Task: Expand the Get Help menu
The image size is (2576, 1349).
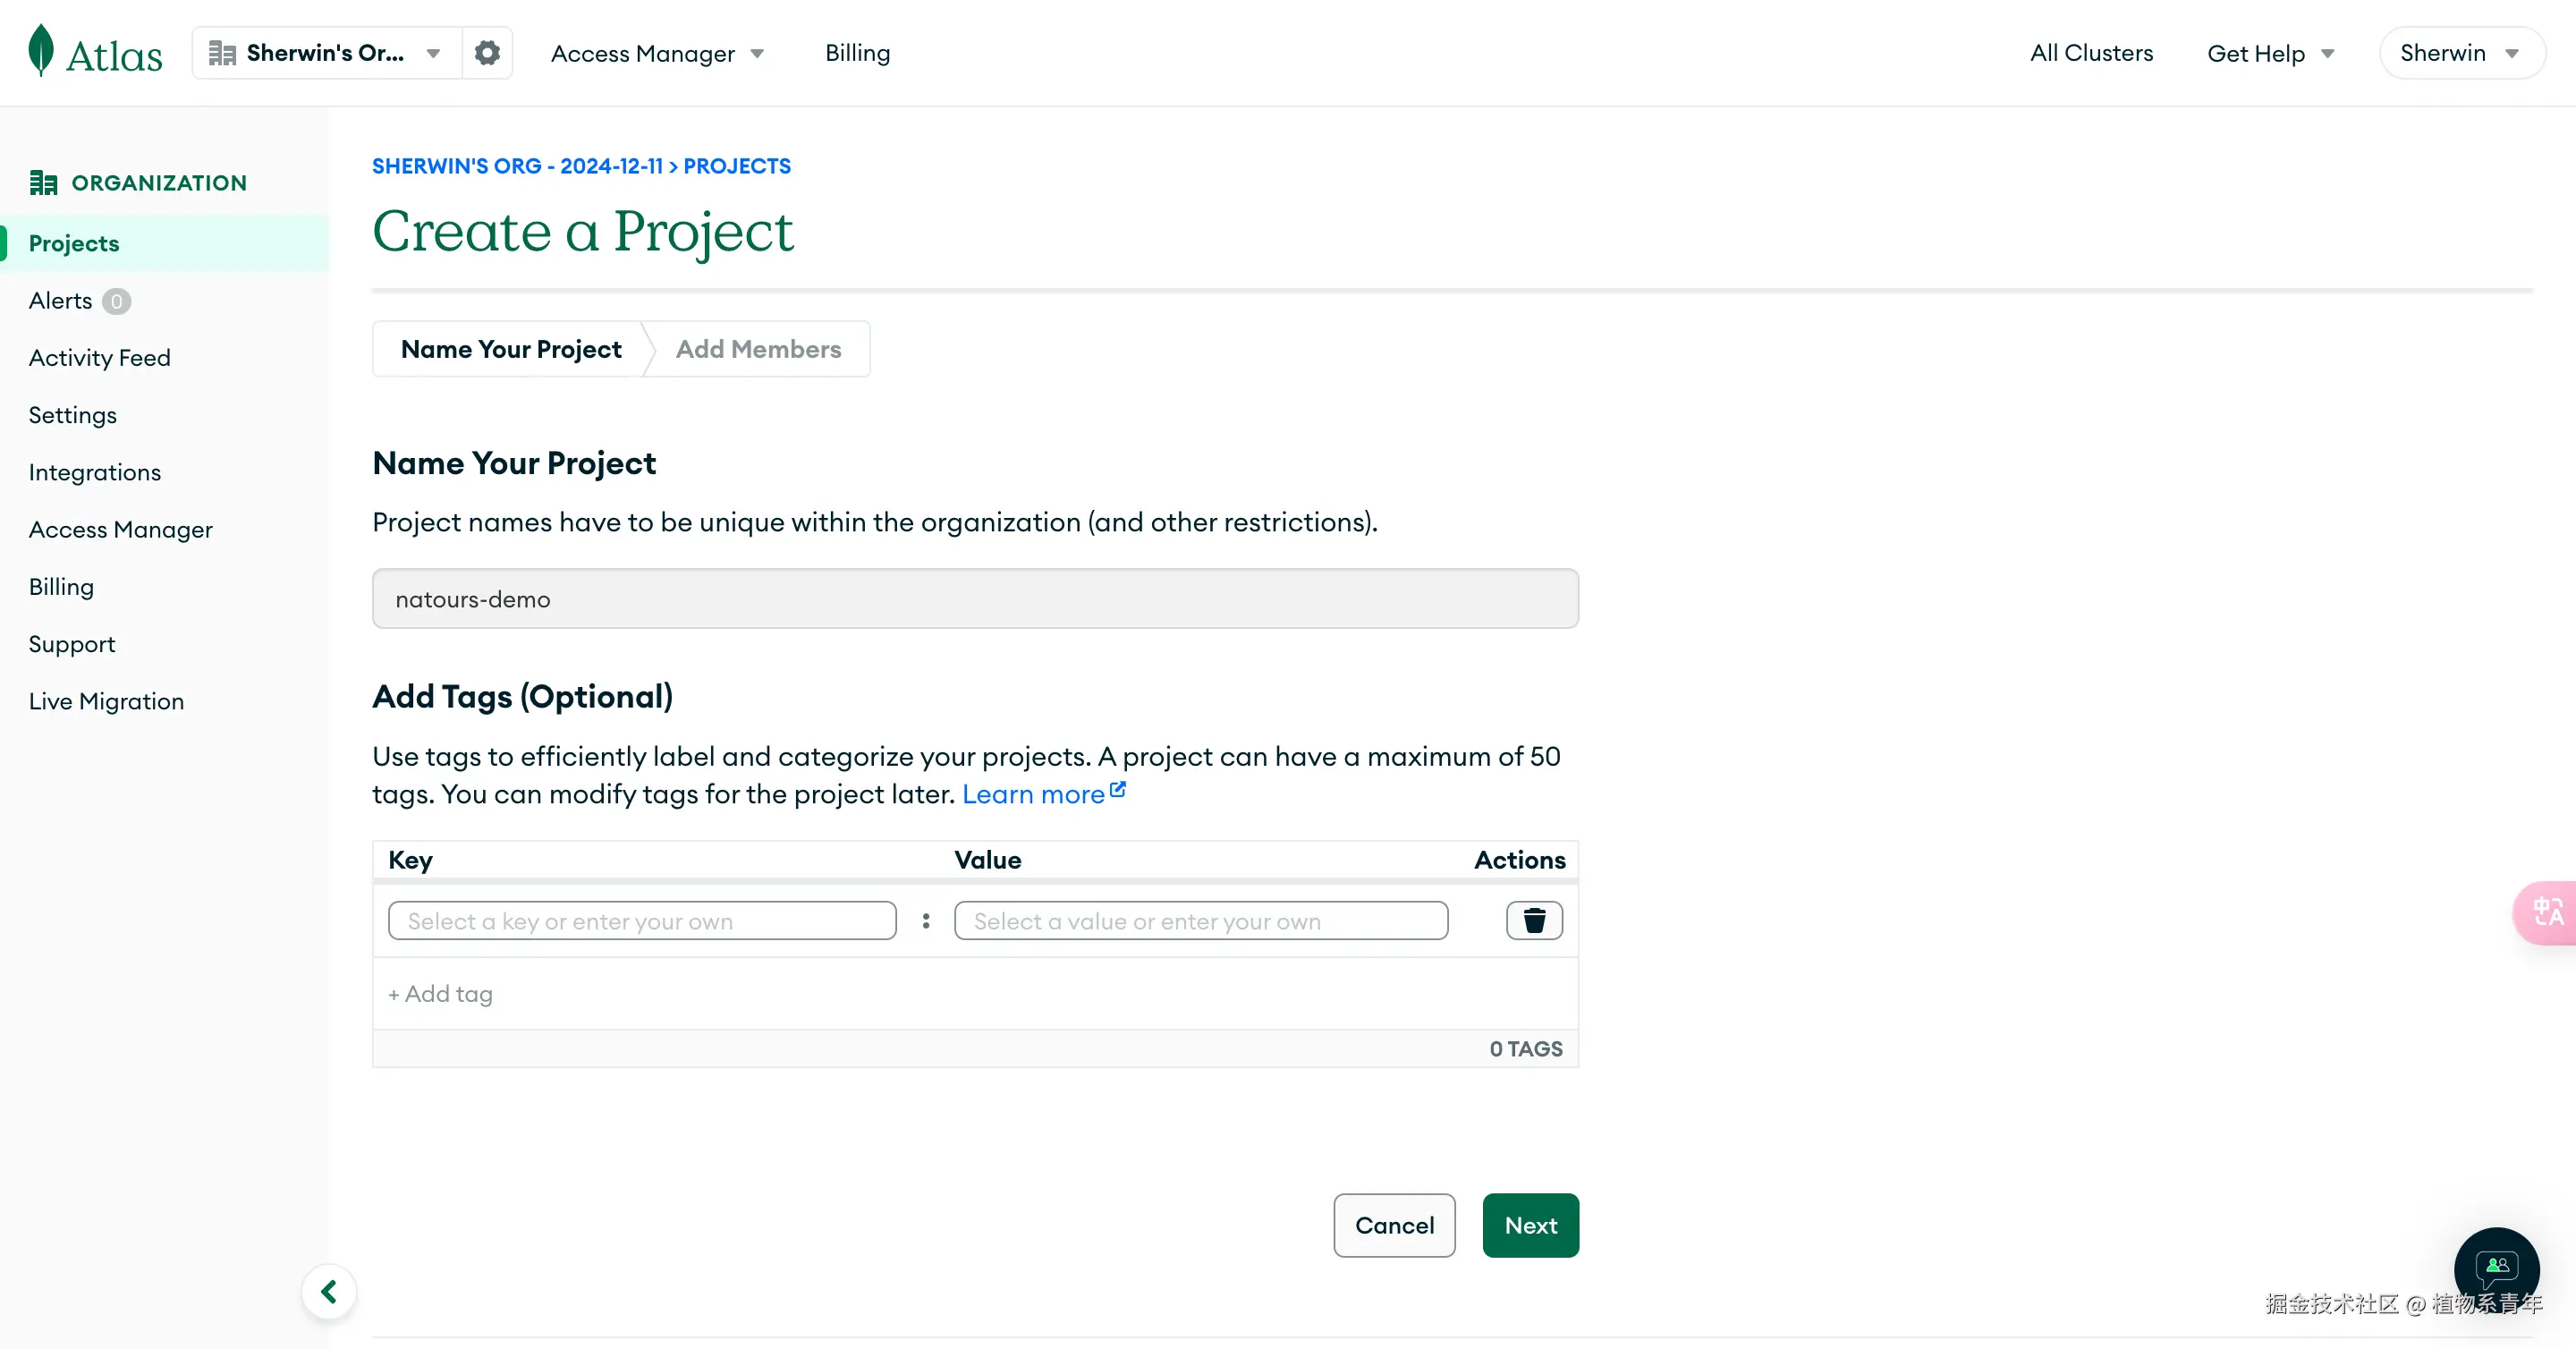Action: point(2270,53)
